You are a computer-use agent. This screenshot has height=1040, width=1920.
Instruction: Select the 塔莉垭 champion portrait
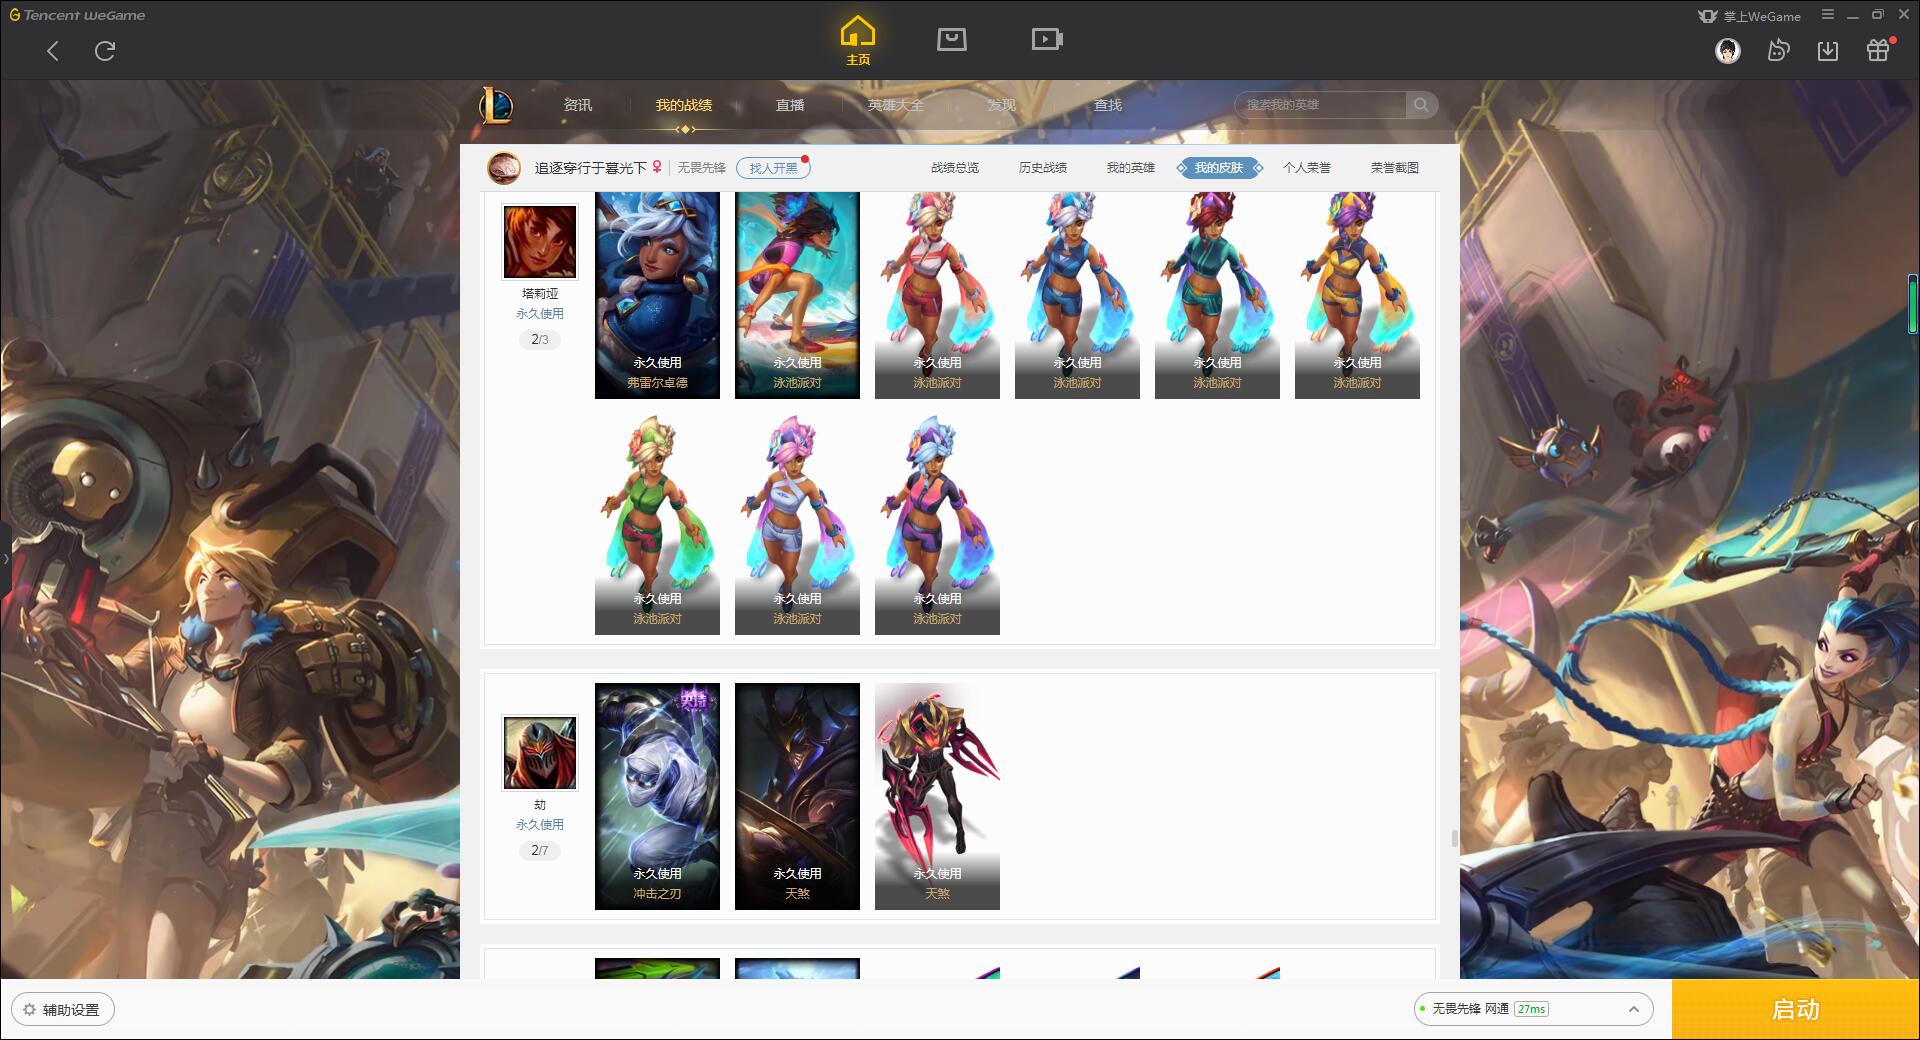pyautogui.click(x=540, y=242)
